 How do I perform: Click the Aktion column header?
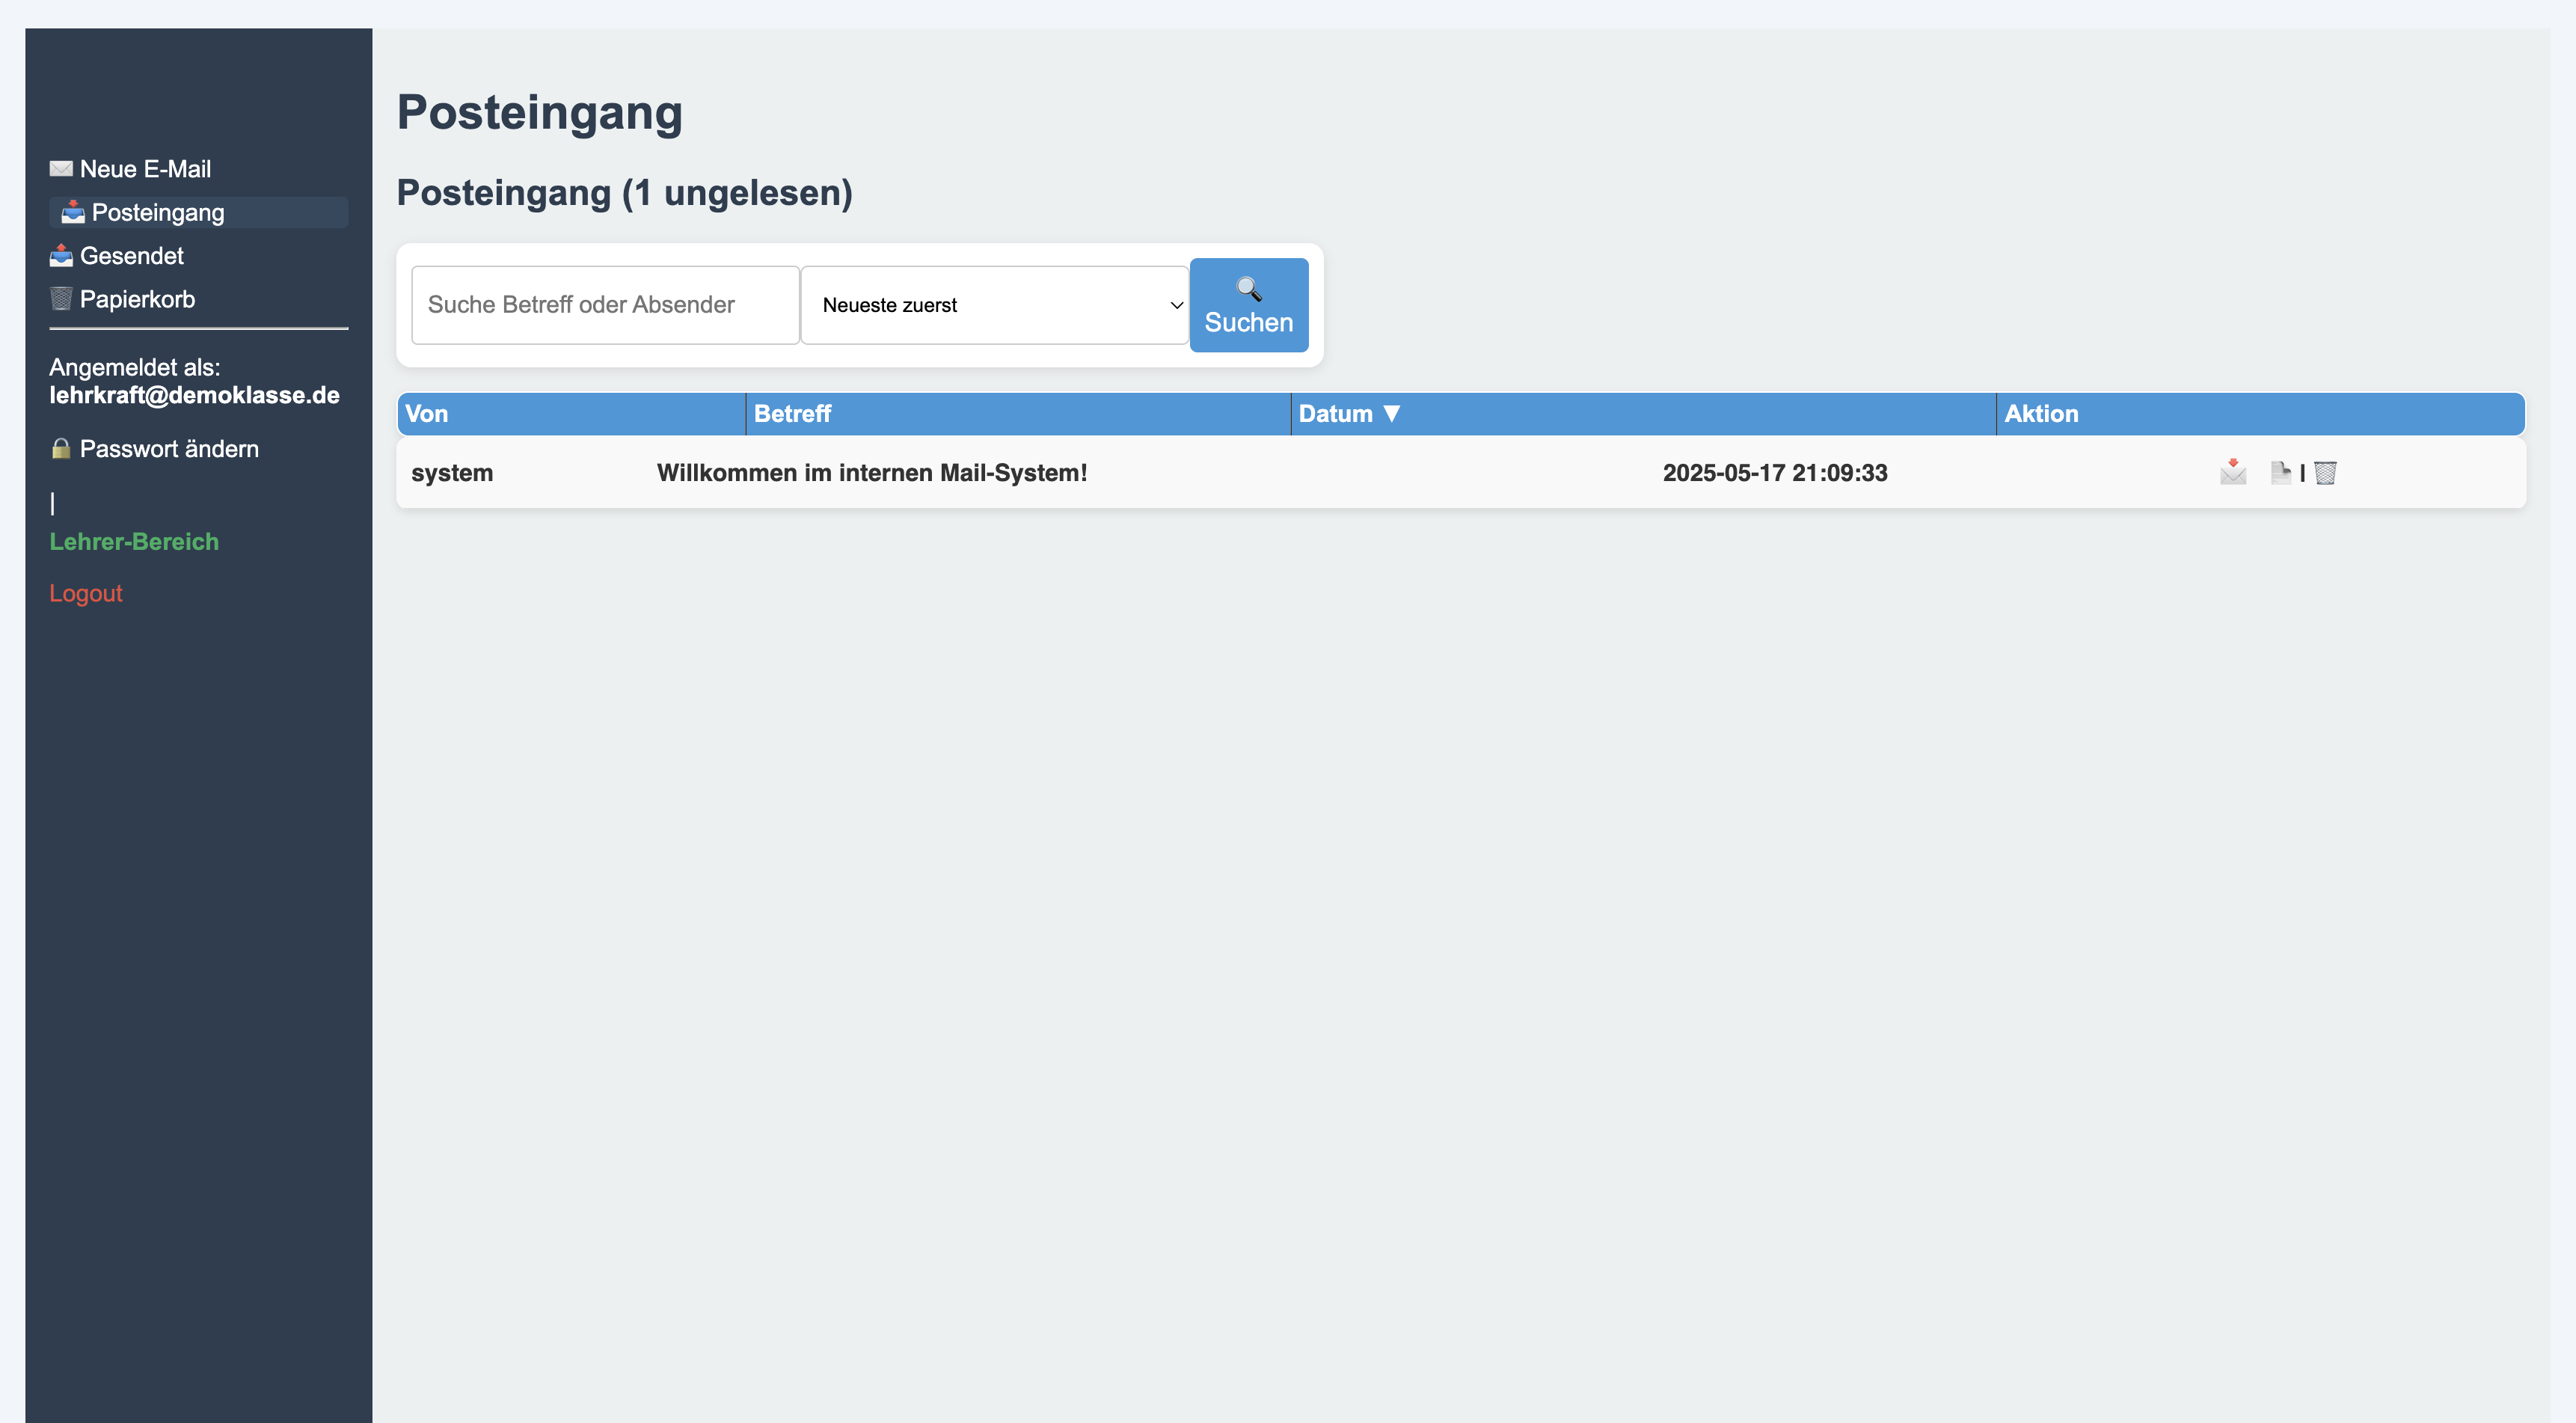(2041, 414)
